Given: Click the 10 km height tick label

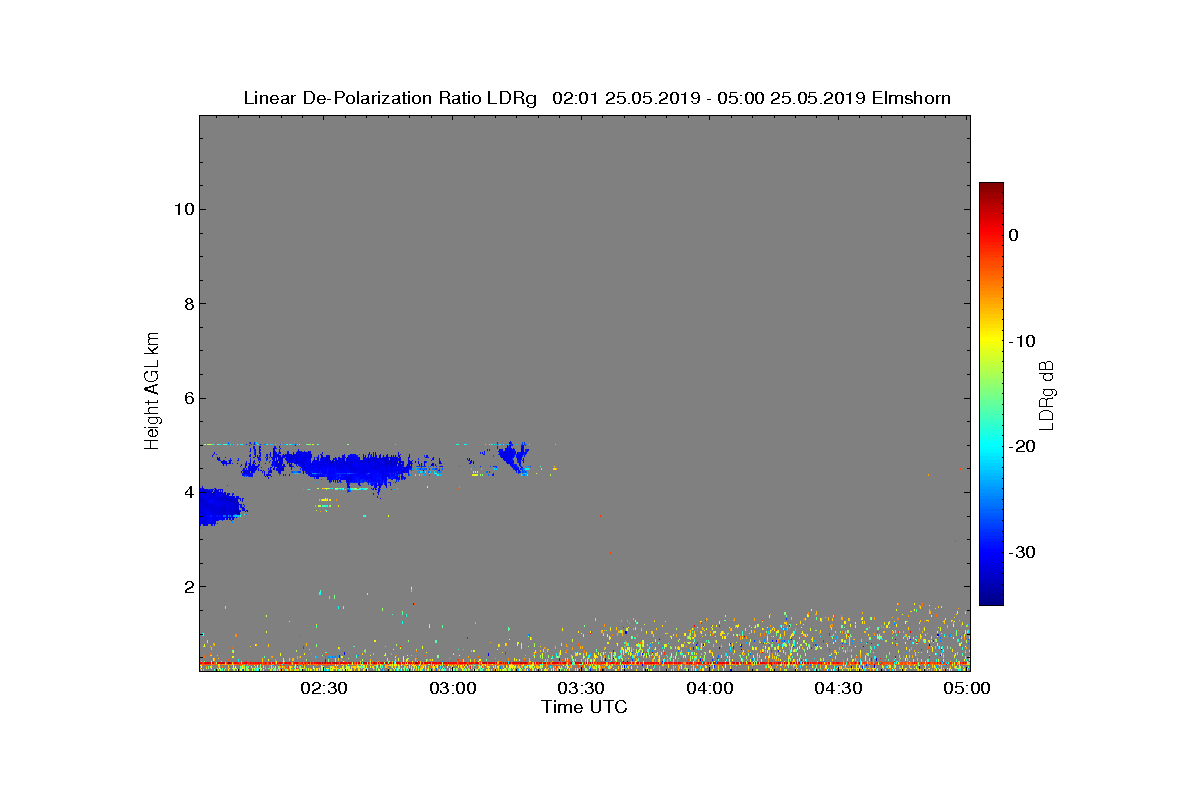Looking at the screenshot, I should tap(182, 209).
